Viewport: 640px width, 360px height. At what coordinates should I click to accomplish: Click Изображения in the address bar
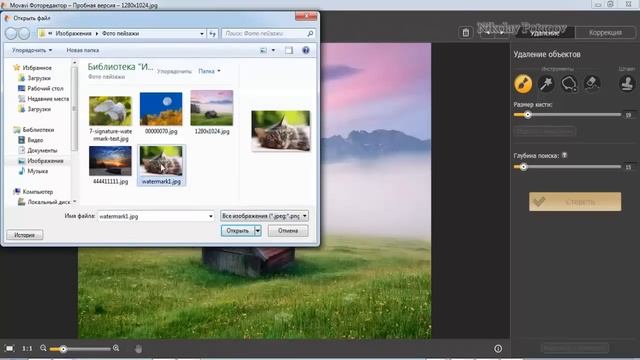pos(73,33)
